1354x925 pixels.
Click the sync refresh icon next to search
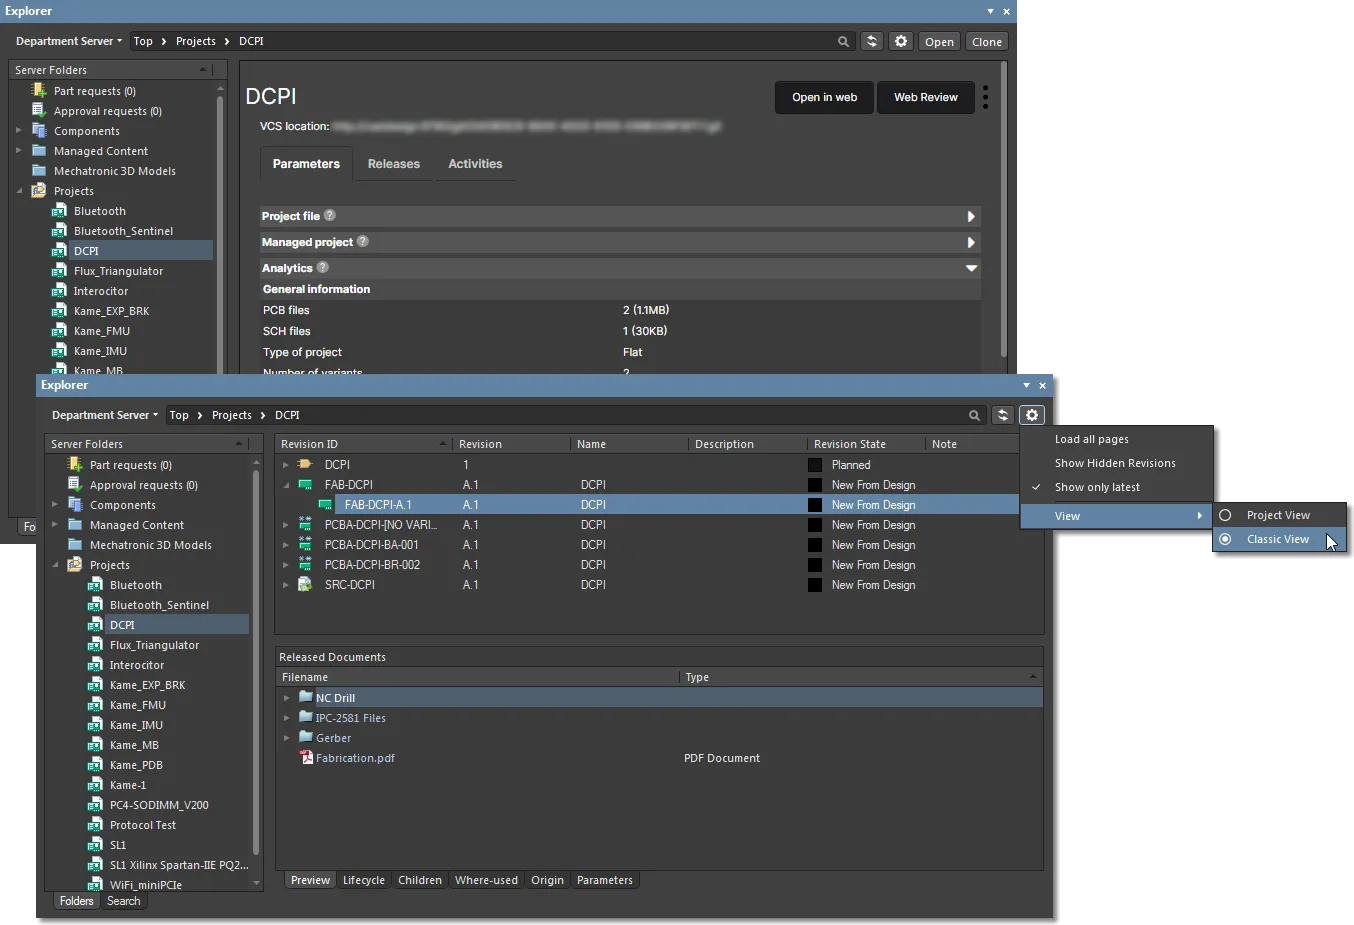click(x=869, y=41)
